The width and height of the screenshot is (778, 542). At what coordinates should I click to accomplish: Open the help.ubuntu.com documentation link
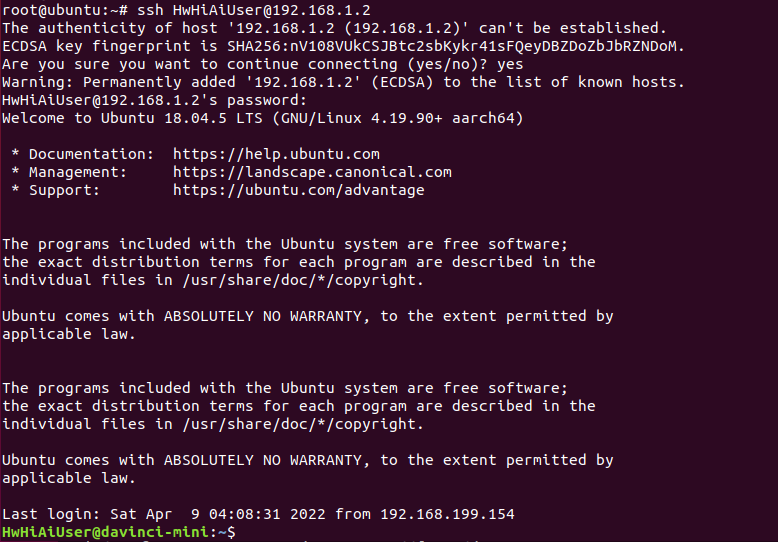[x=276, y=154]
